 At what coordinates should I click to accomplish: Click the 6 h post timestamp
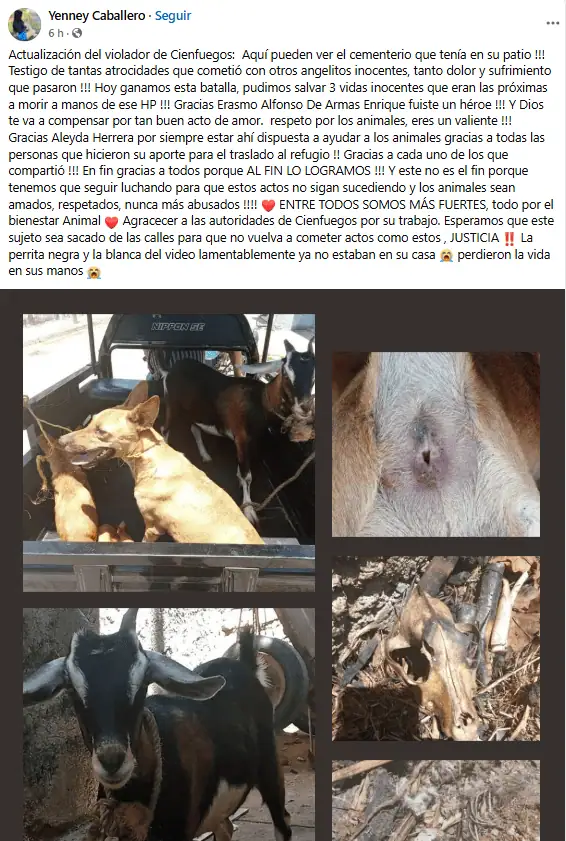pyautogui.click(x=56, y=33)
